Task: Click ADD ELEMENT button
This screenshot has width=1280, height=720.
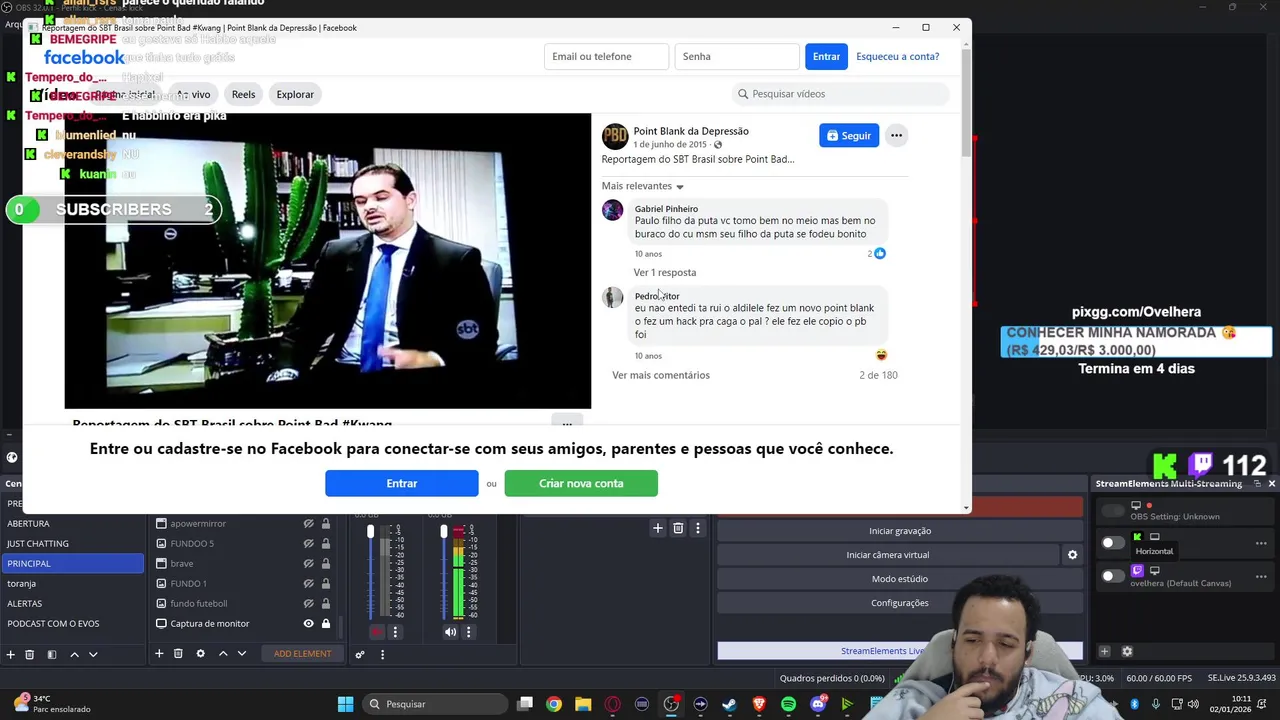Action: click(x=302, y=654)
